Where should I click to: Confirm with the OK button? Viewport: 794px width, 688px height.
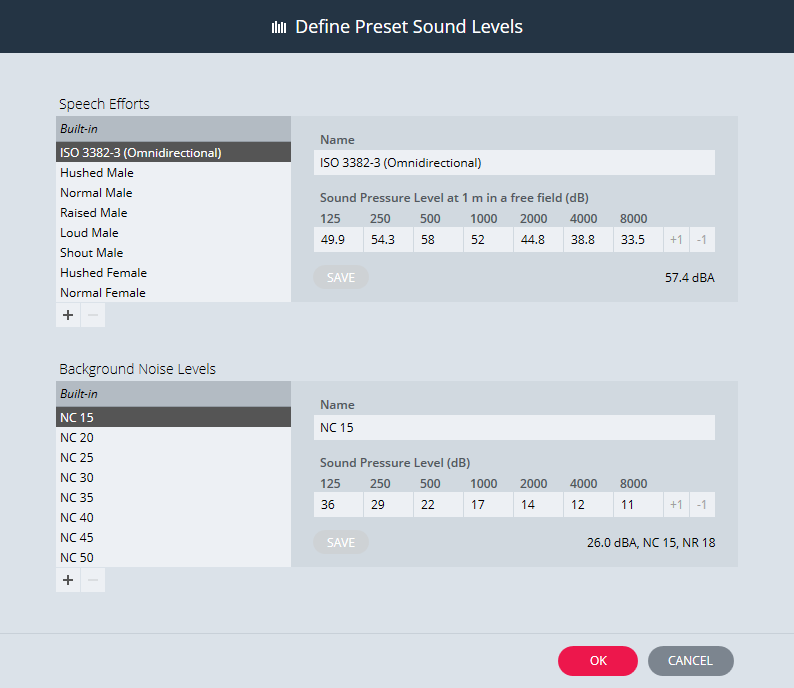[x=598, y=661]
